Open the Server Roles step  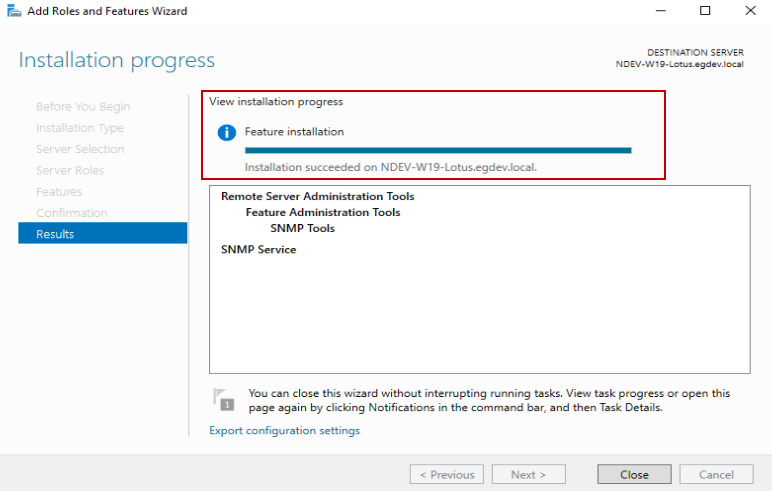(70, 170)
